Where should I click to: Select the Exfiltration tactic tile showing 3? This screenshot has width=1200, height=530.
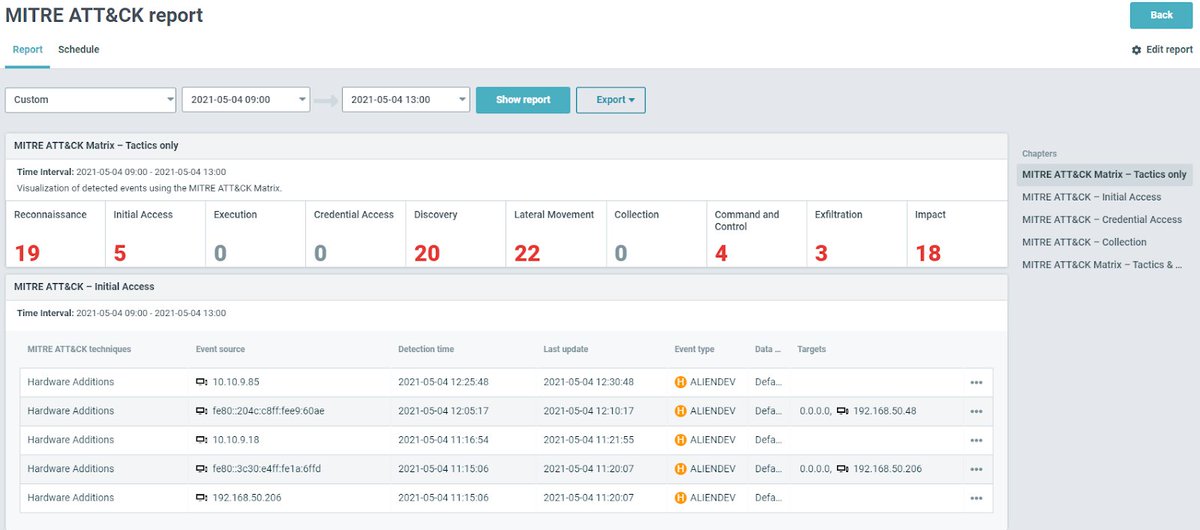pos(856,234)
